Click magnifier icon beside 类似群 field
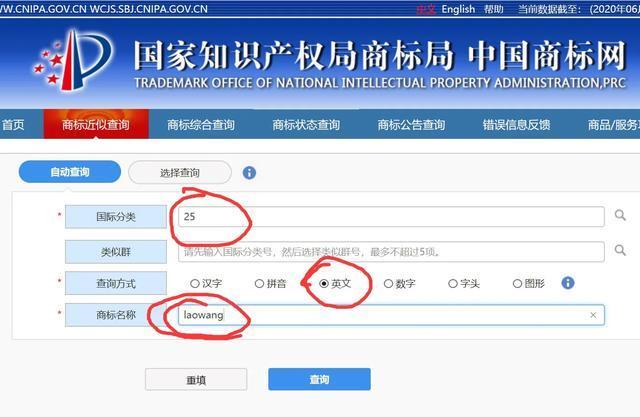The height and width of the screenshot is (418, 640). (x=620, y=250)
